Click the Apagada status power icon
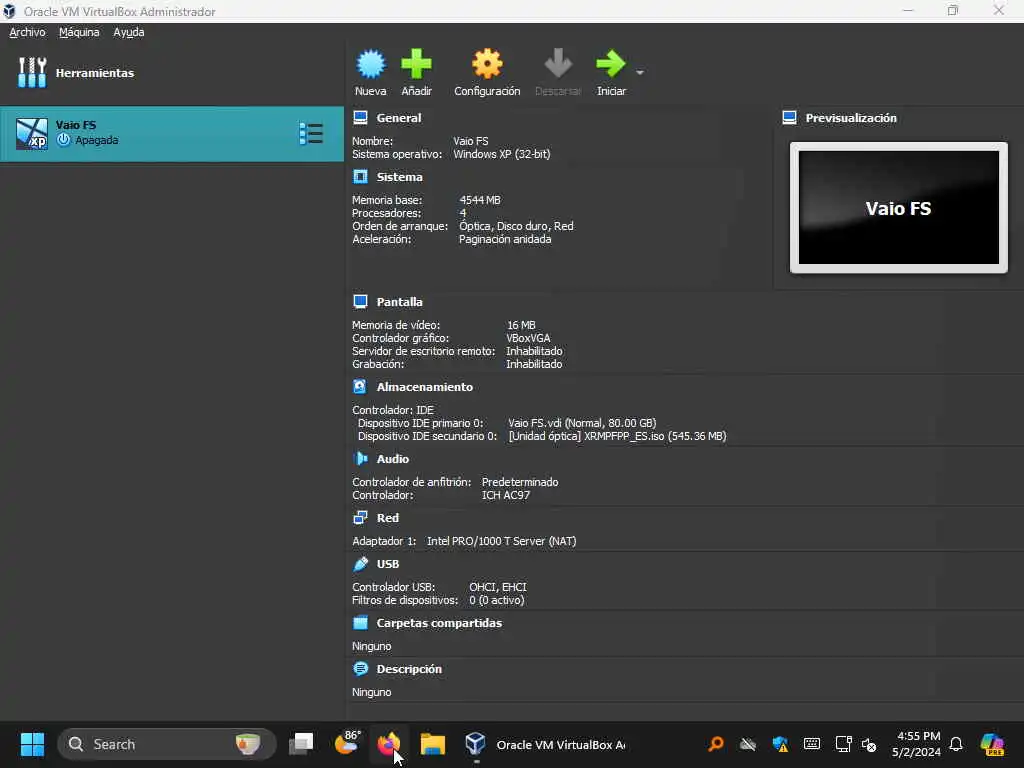The height and width of the screenshot is (768, 1024). [x=63, y=140]
